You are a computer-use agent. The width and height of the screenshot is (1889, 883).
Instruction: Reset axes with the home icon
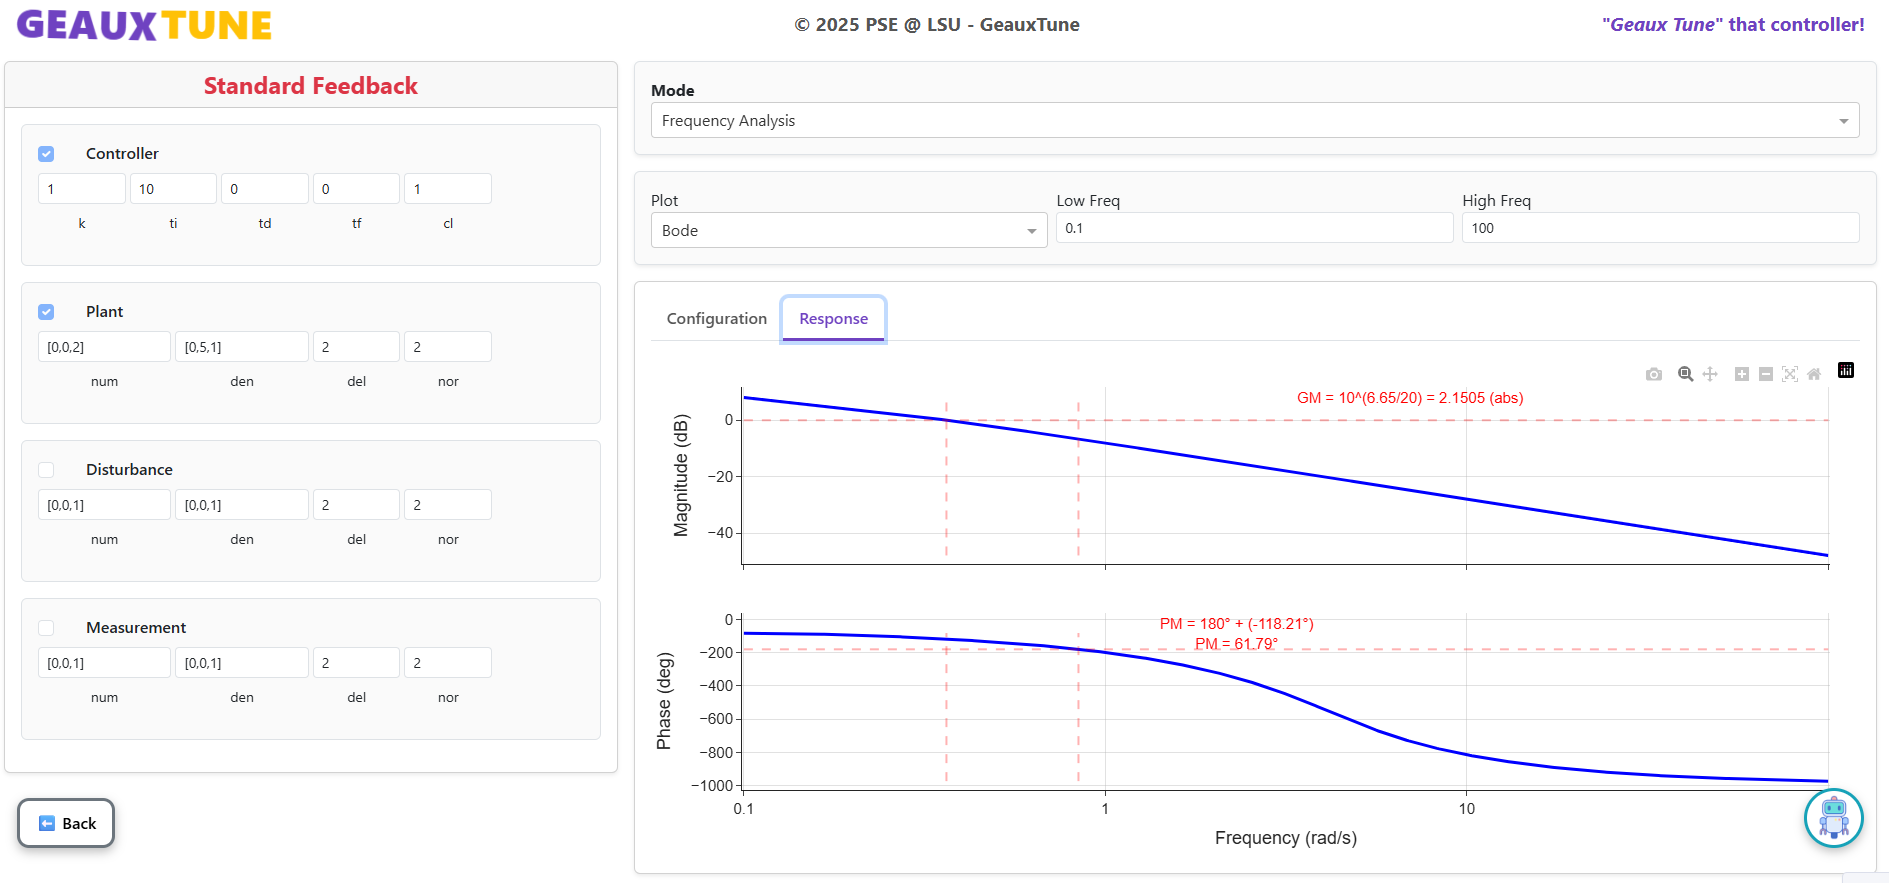point(1814,374)
